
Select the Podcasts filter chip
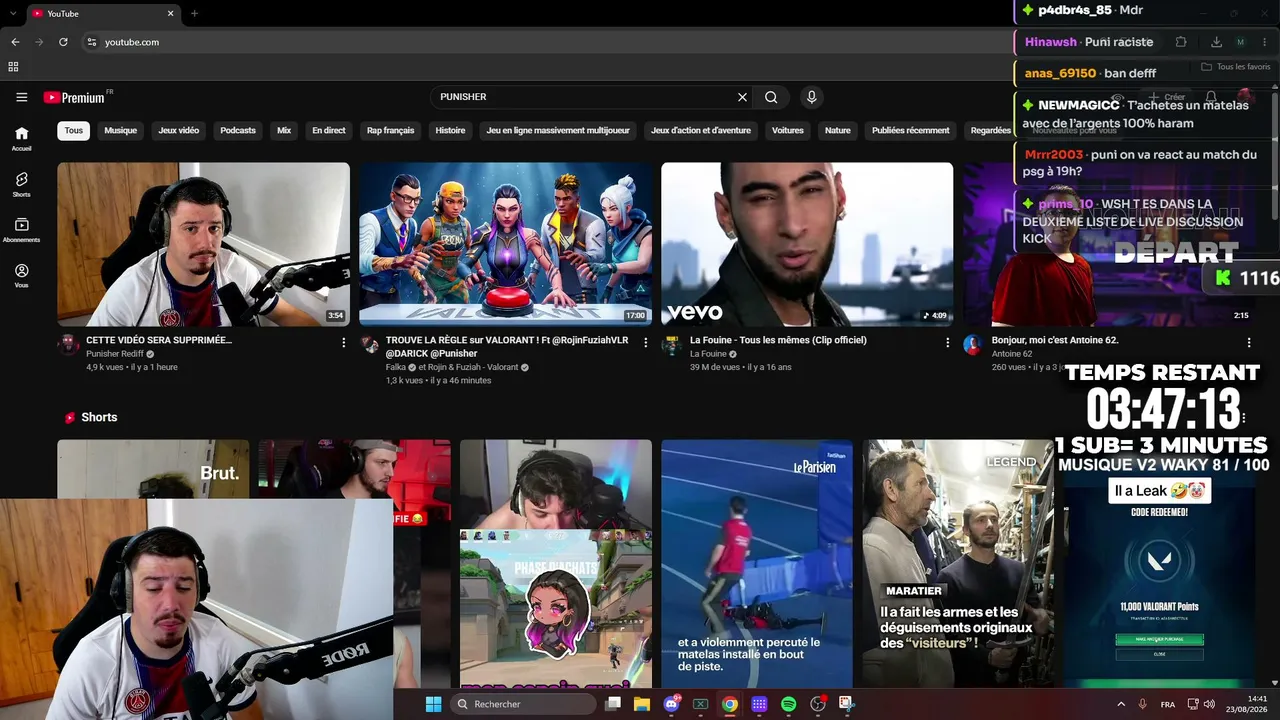click(x=238, y=130)
